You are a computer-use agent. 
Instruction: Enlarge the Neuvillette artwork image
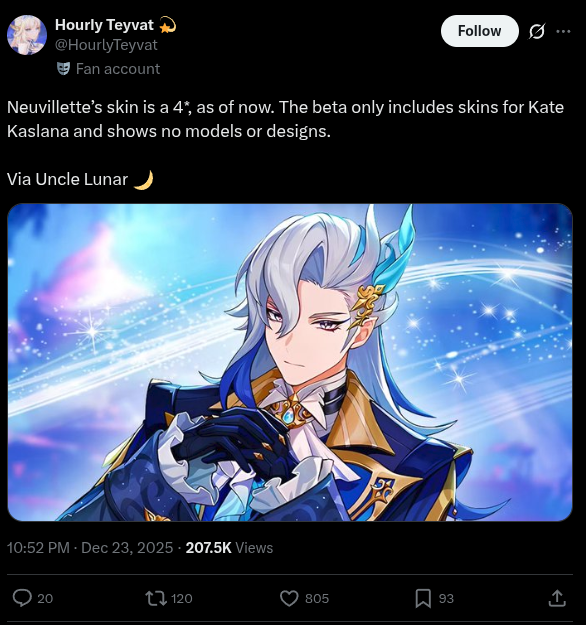290,362
